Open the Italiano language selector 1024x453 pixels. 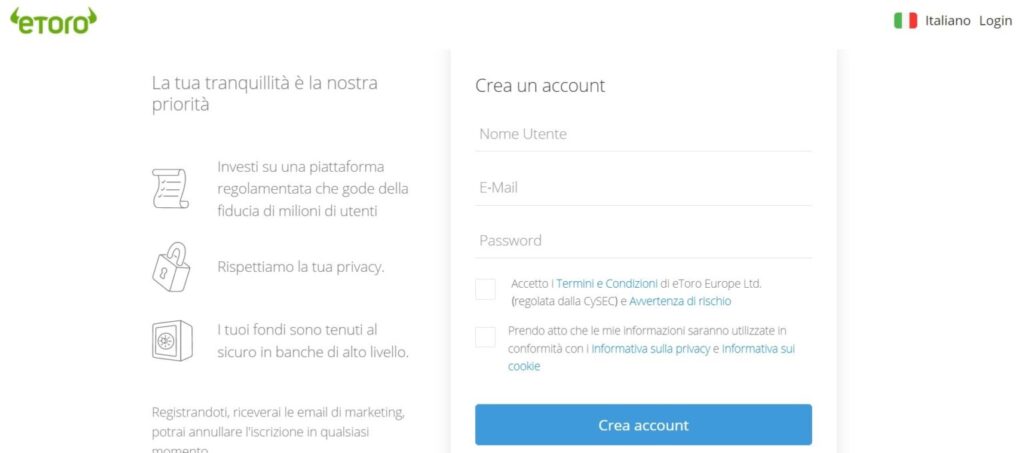pos(947,21)
